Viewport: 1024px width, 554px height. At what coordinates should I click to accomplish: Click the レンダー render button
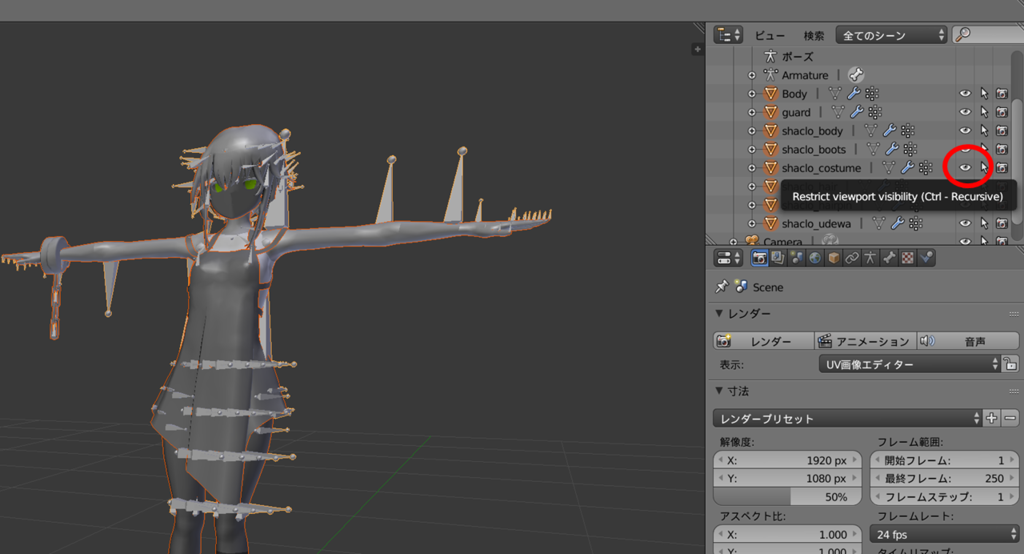coord(763,341)
